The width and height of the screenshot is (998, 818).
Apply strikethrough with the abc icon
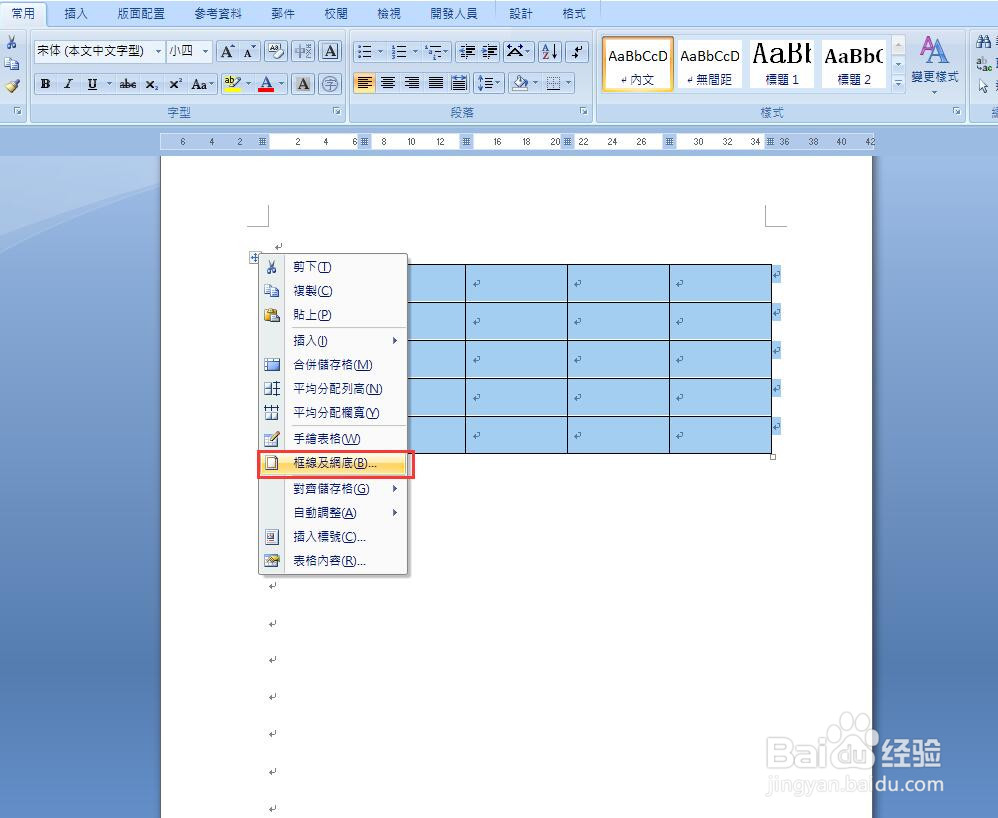pos(127,84)
